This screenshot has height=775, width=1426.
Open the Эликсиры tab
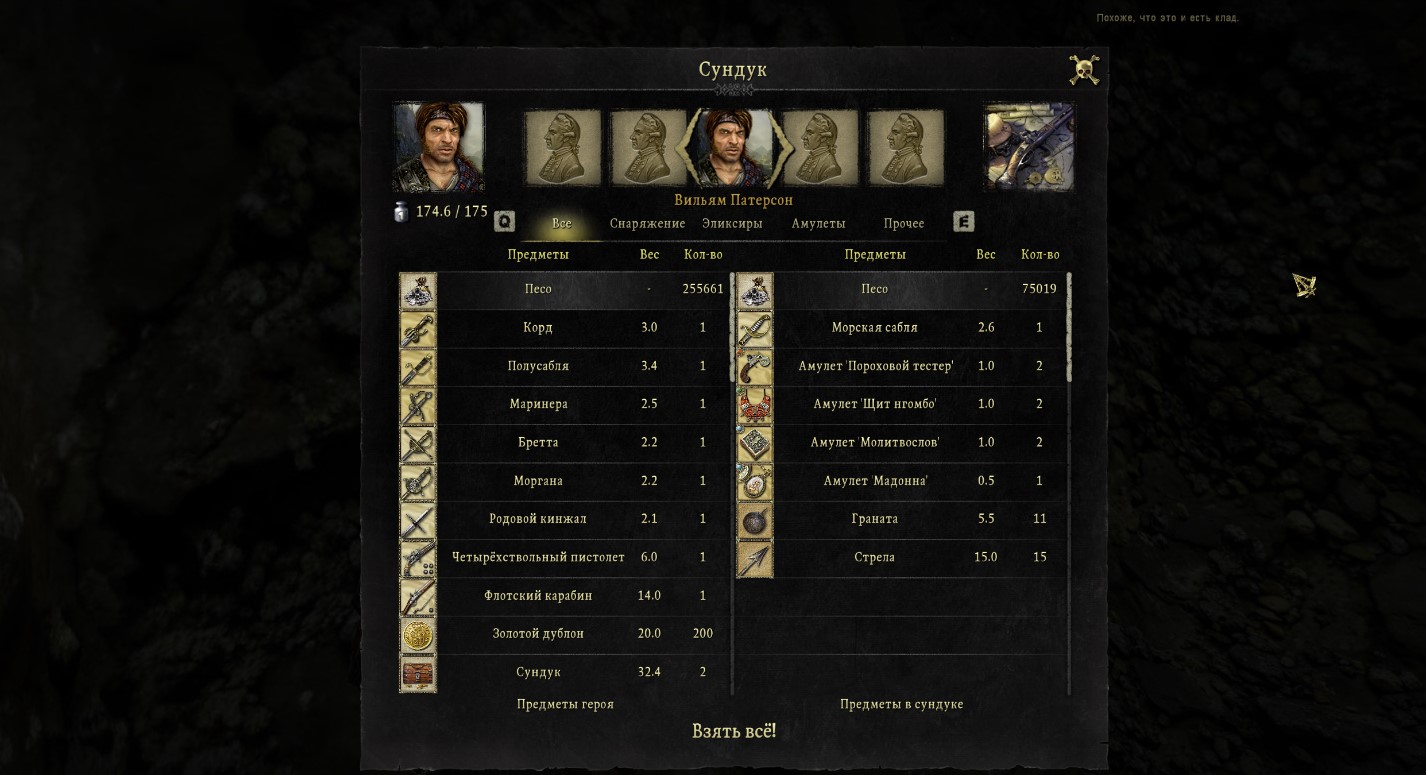click(x=732, y=223)
